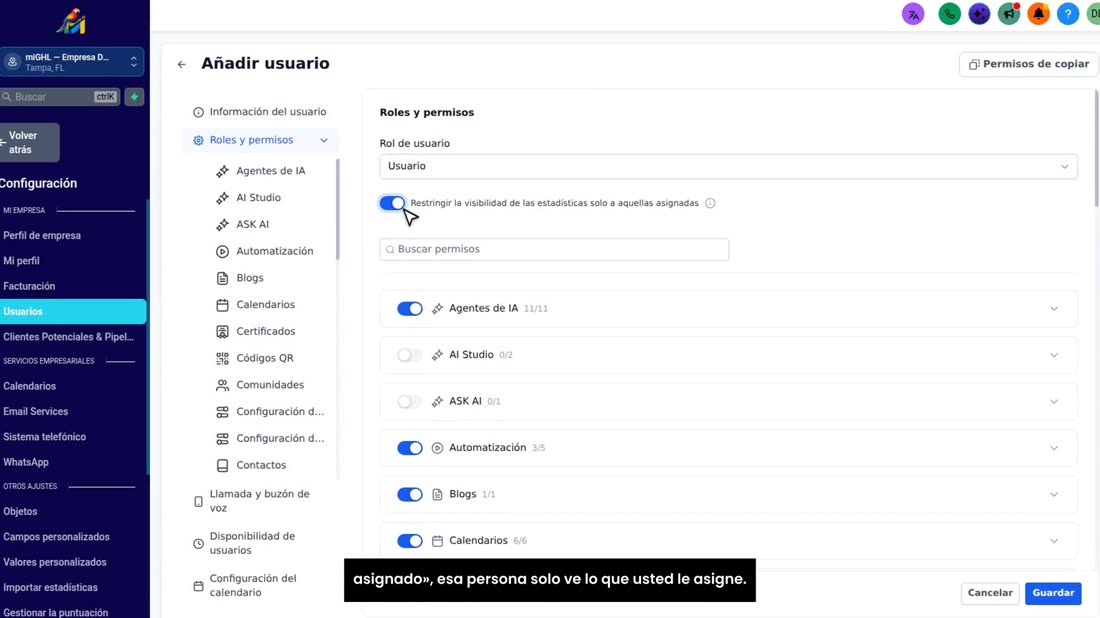
Task: Expand the Agentes de IA permissions row
Action: pos(1054,309)
